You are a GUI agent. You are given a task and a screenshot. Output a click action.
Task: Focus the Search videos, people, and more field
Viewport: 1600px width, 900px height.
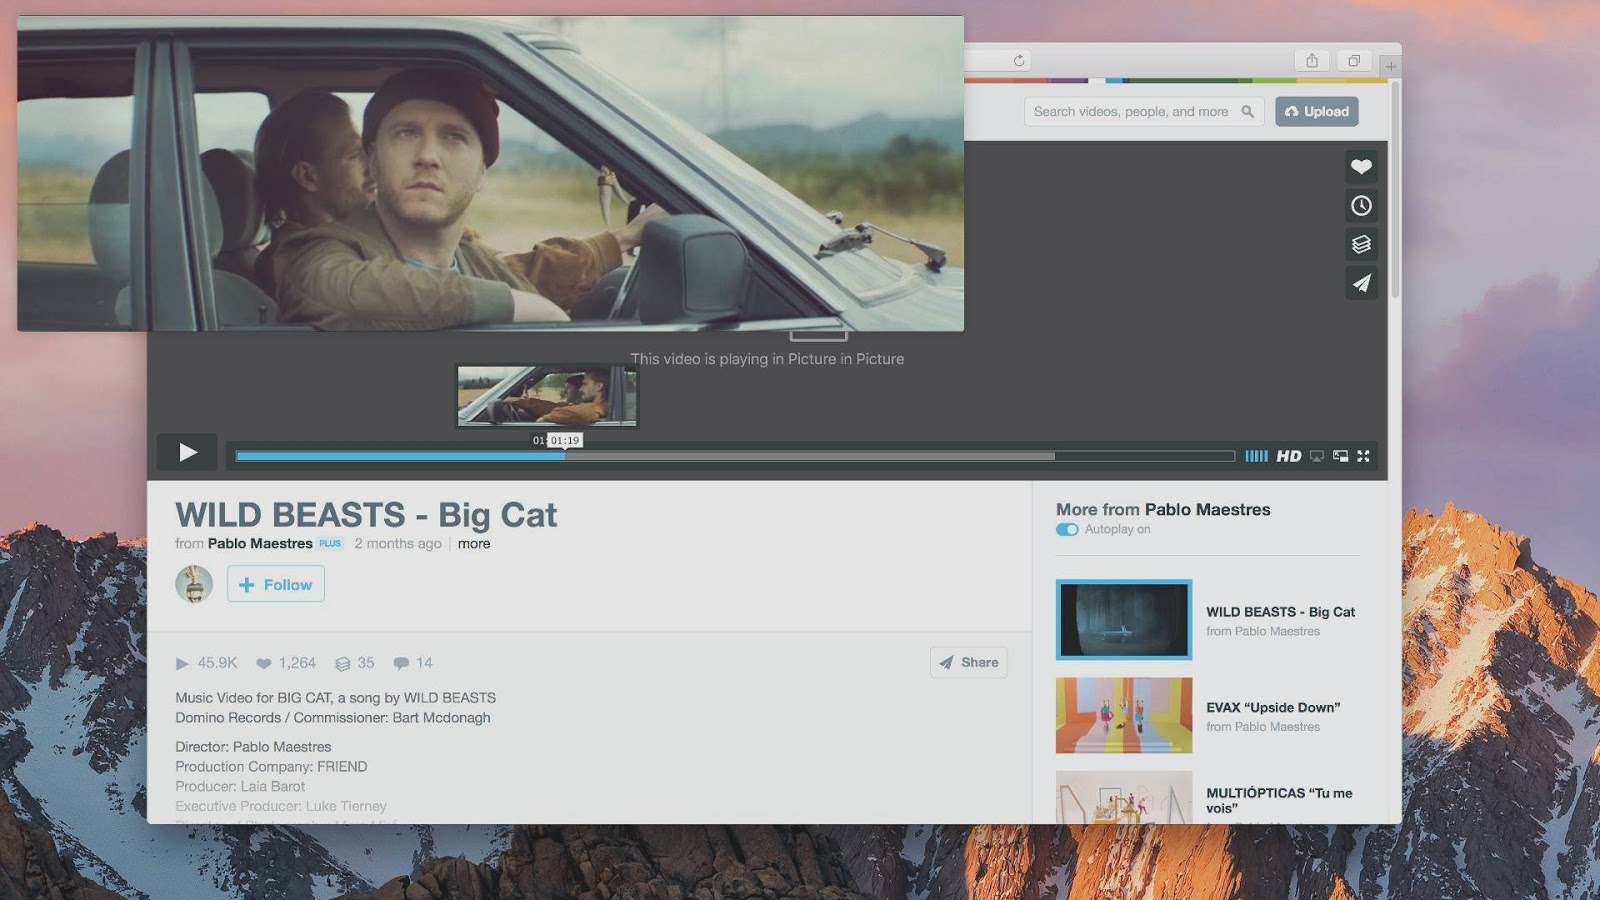click(x=1144, y=112)
